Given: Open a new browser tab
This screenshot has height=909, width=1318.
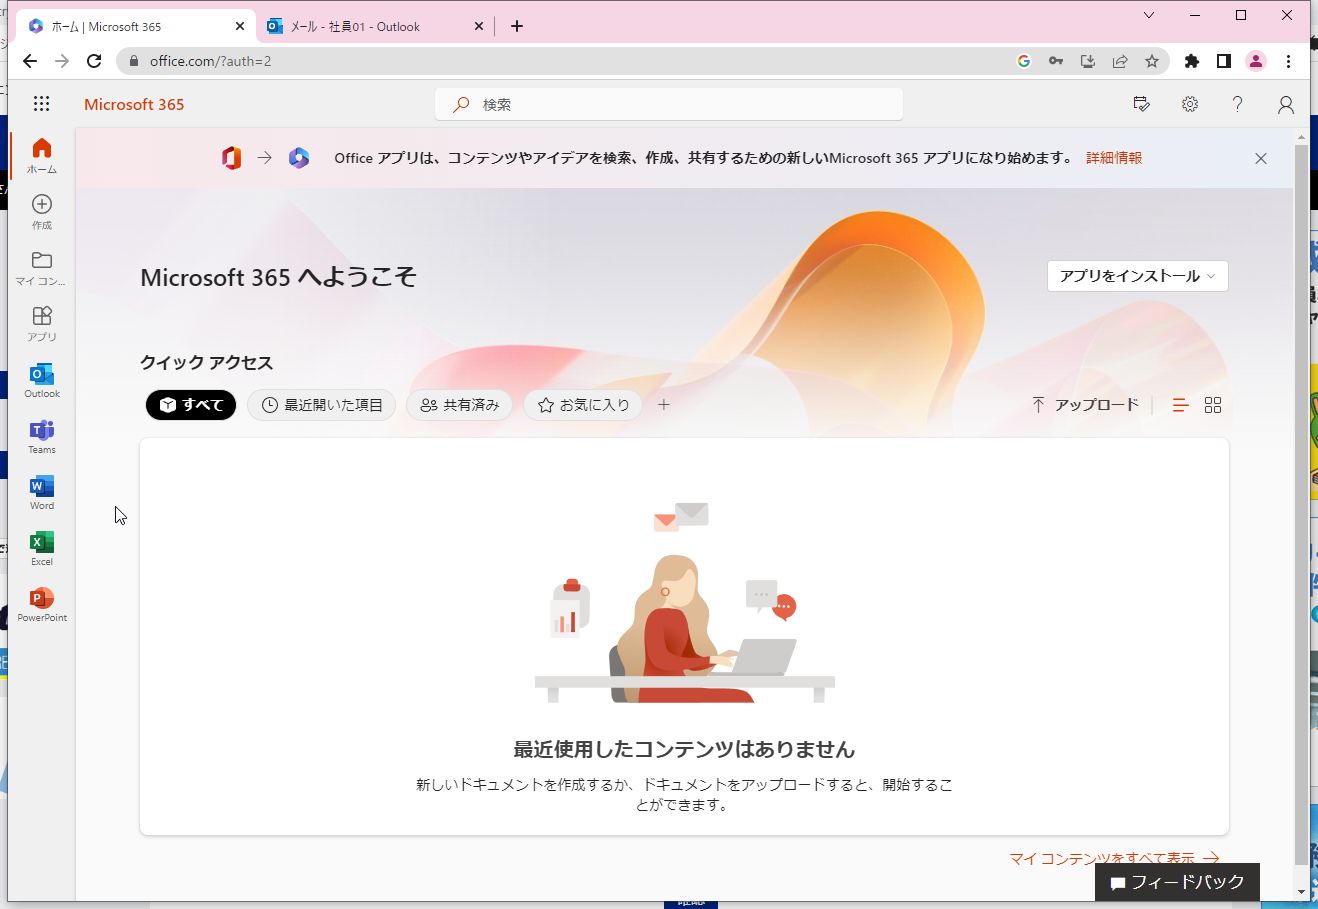Looking at the screenshot, I should [x=517, y=27].
